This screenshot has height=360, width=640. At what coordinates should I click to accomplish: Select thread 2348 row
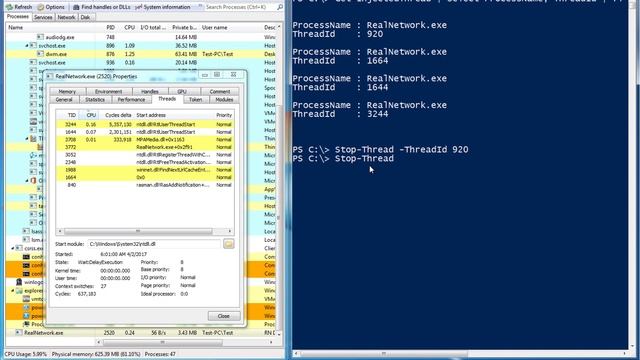pyautogui.click(x=145, y=162)
